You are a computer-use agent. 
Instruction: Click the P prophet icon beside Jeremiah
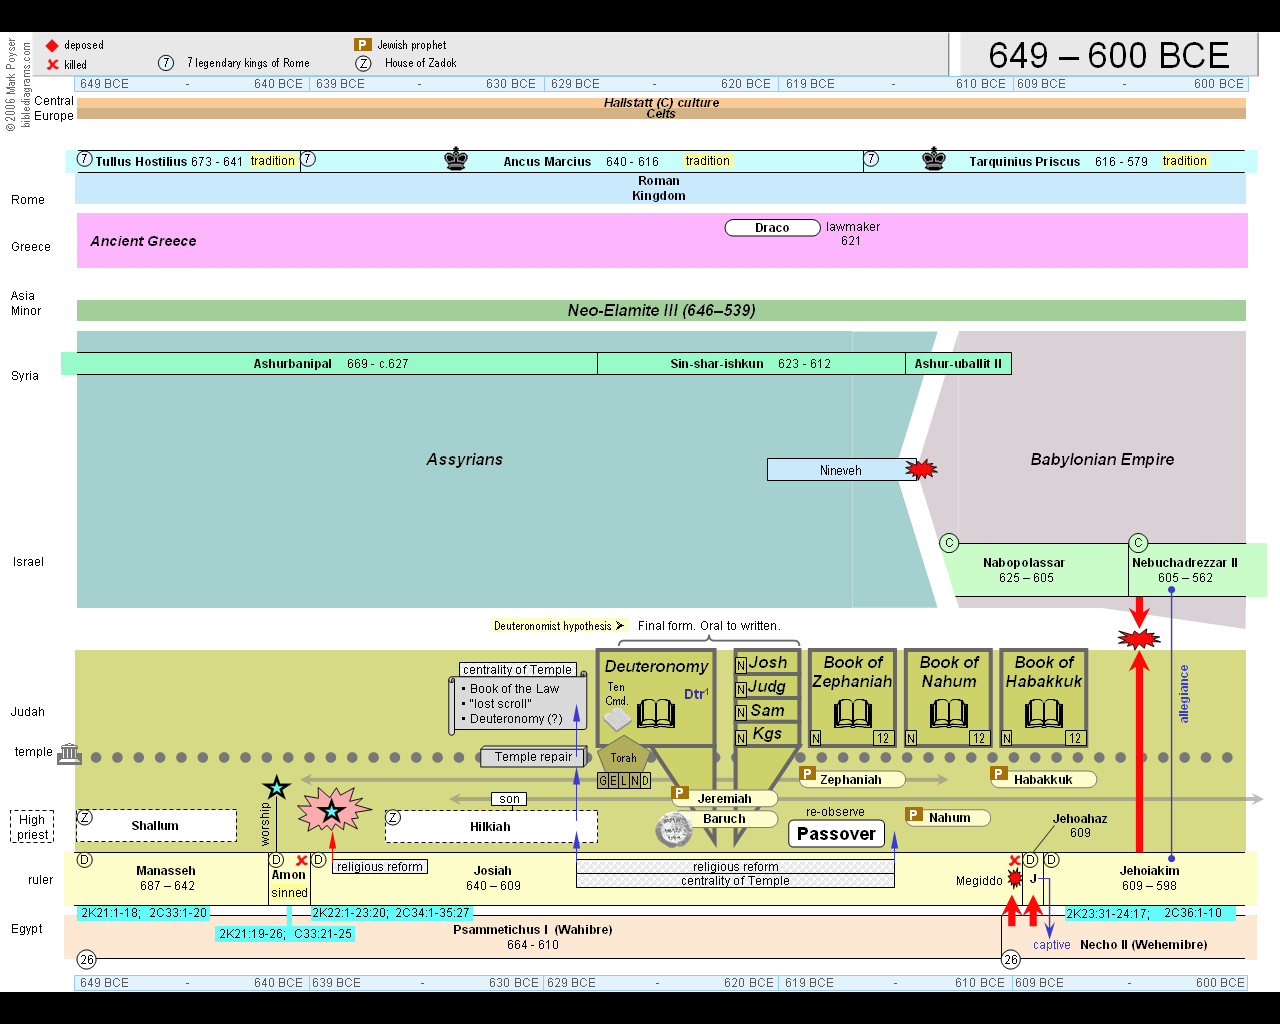click(680, 793)
